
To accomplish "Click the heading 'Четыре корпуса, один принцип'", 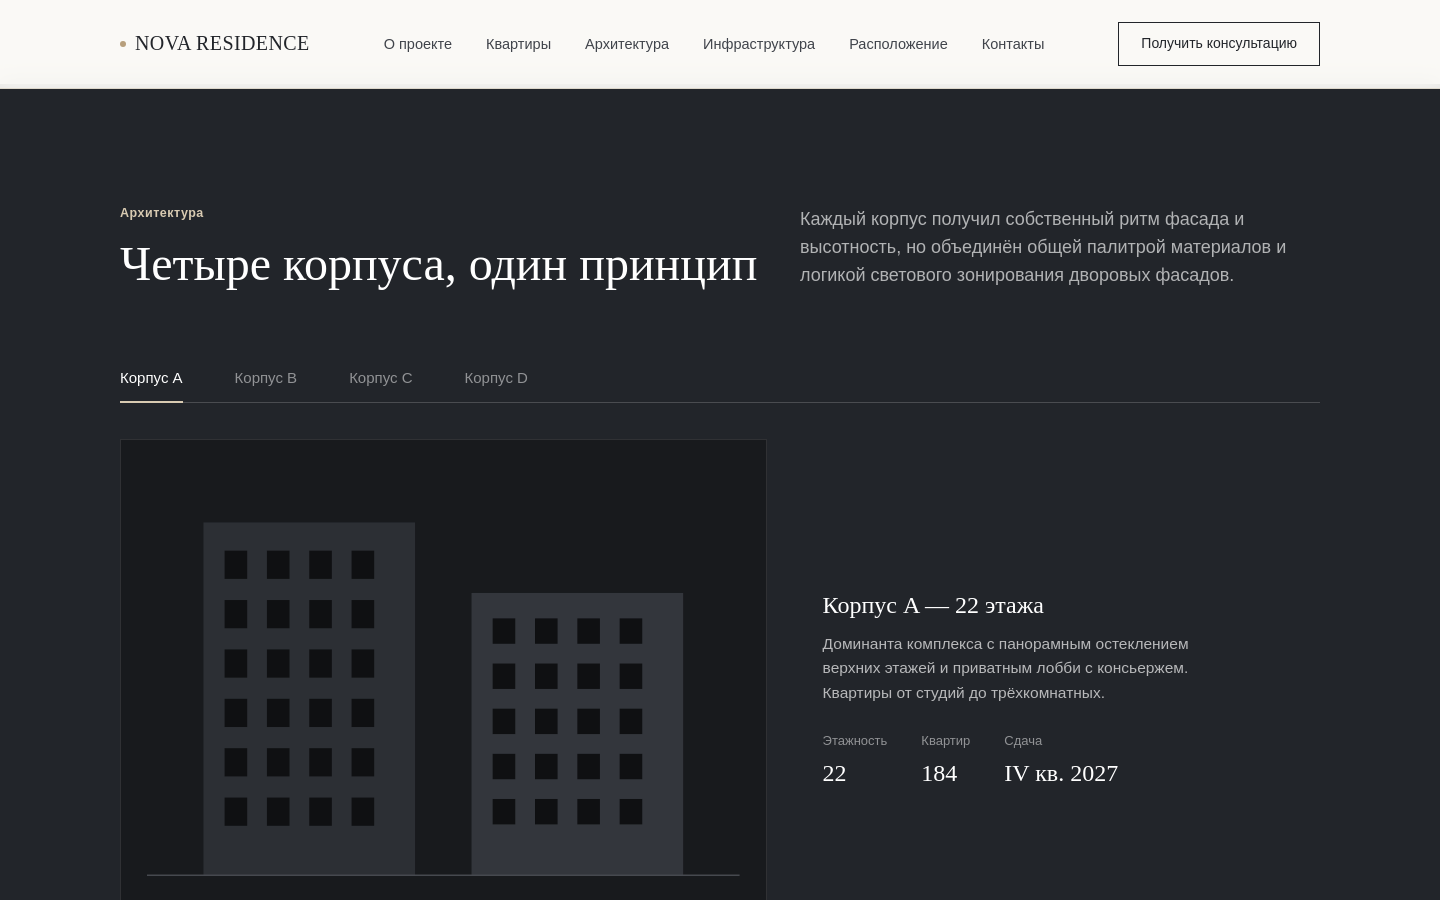I will pyautogui.click(x=439, y=265).
